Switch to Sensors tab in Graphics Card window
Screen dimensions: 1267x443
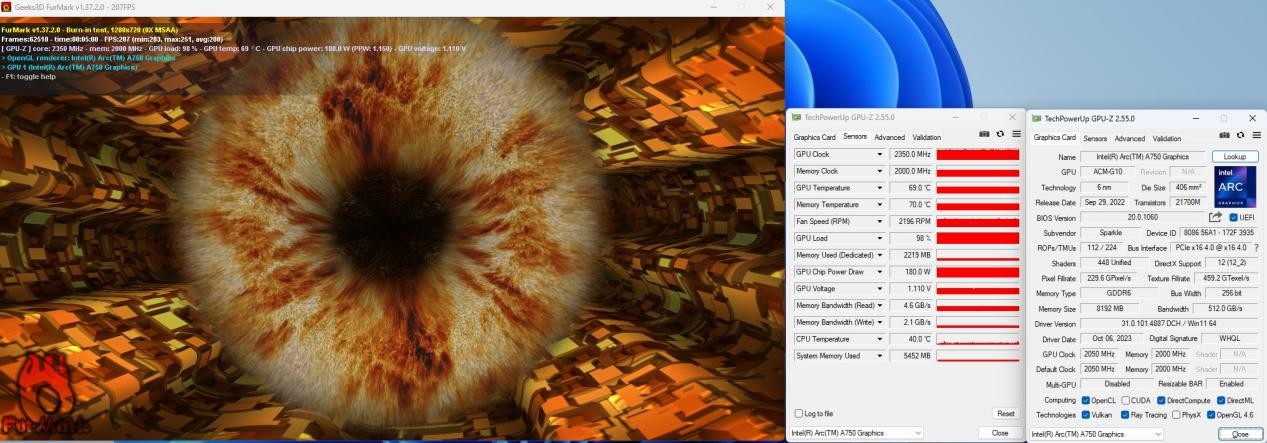[x=1095, y=138]
